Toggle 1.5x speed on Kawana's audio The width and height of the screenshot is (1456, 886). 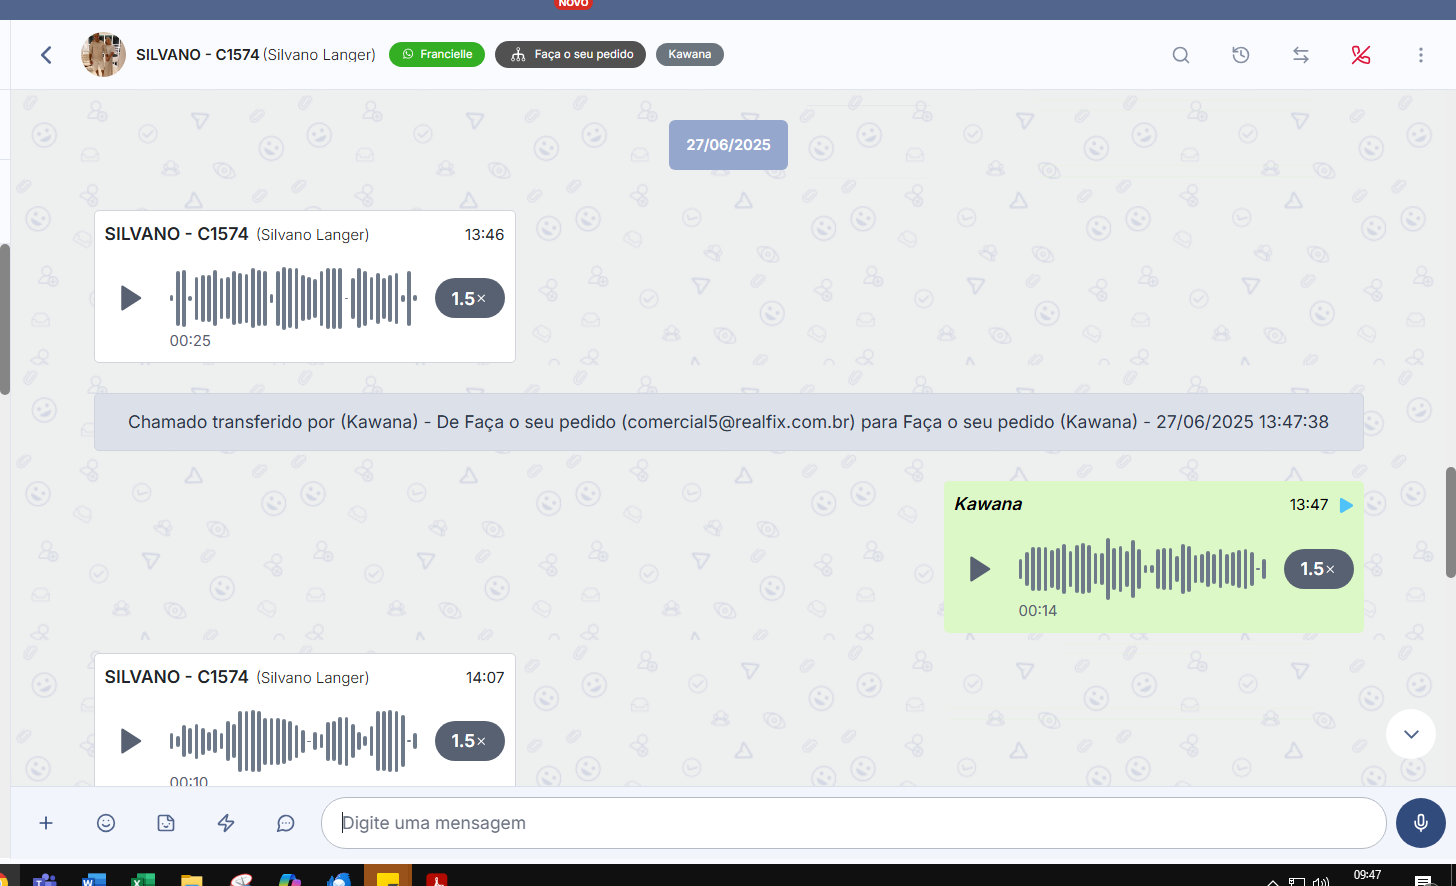click(x=1318, y=569)
